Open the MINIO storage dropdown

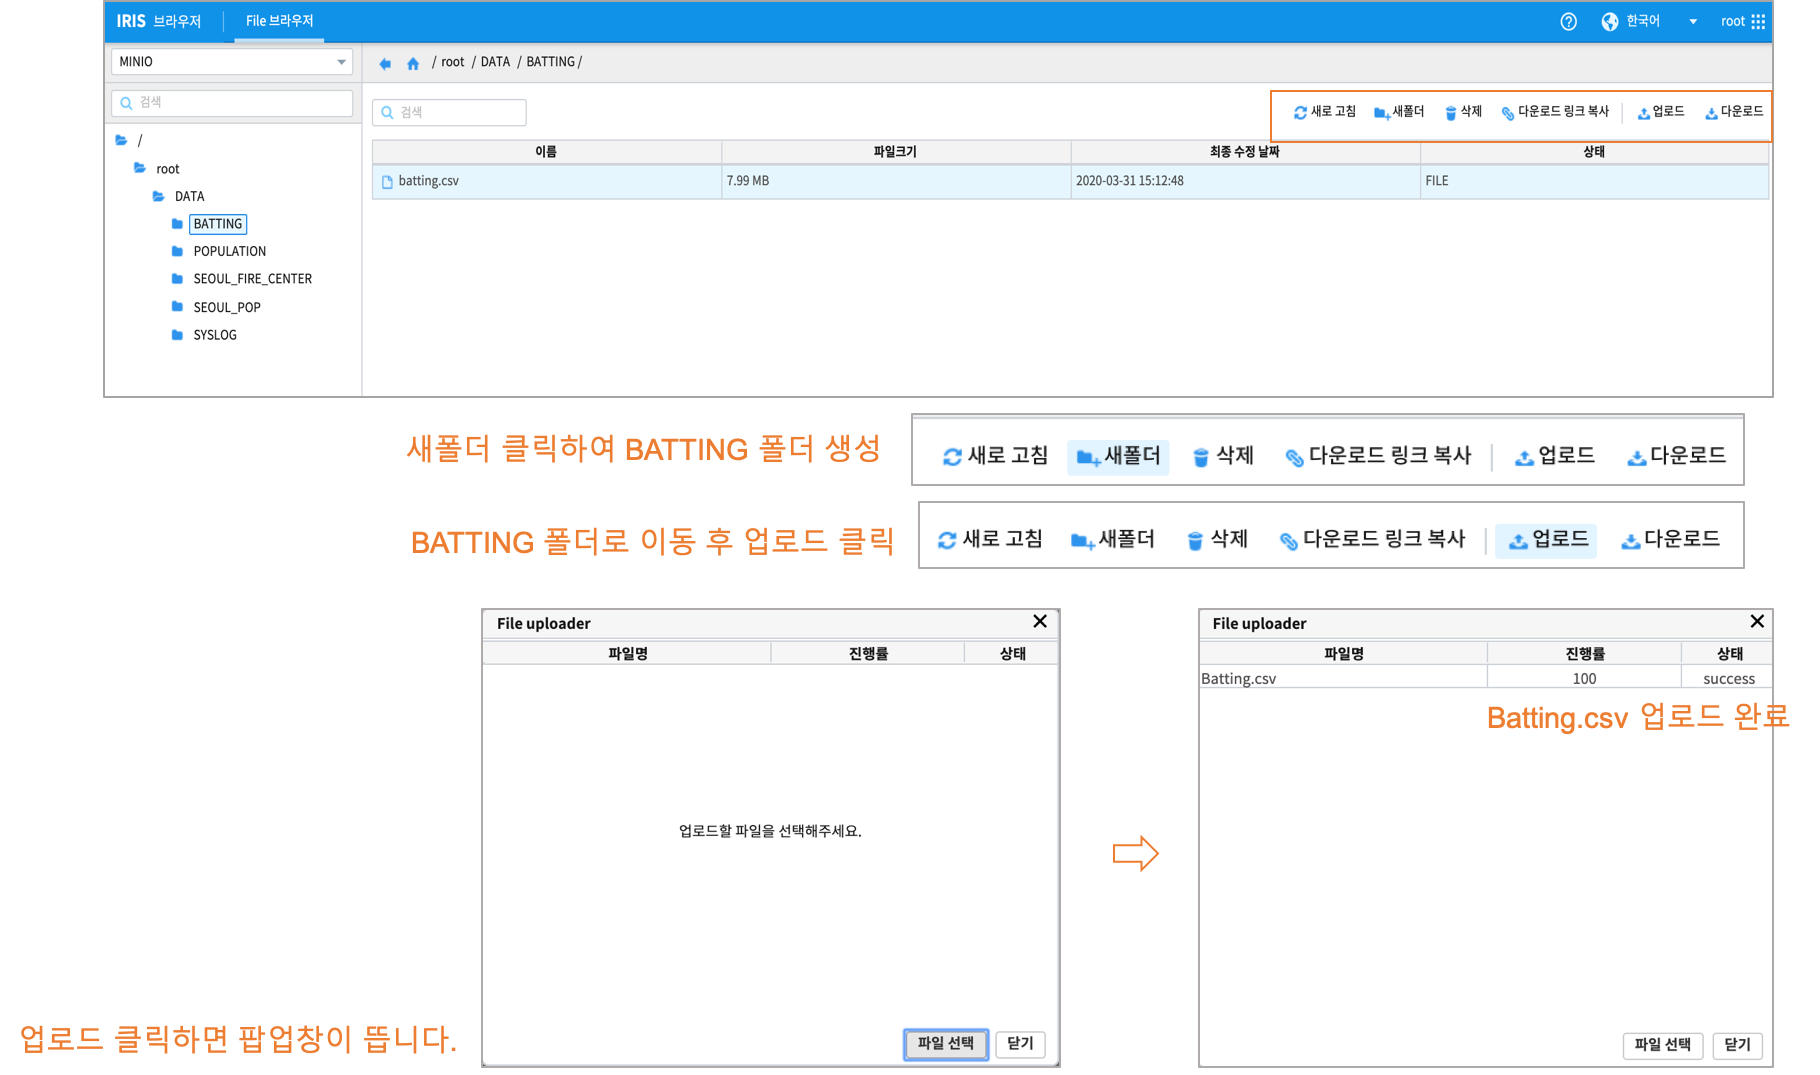point(232,62)
